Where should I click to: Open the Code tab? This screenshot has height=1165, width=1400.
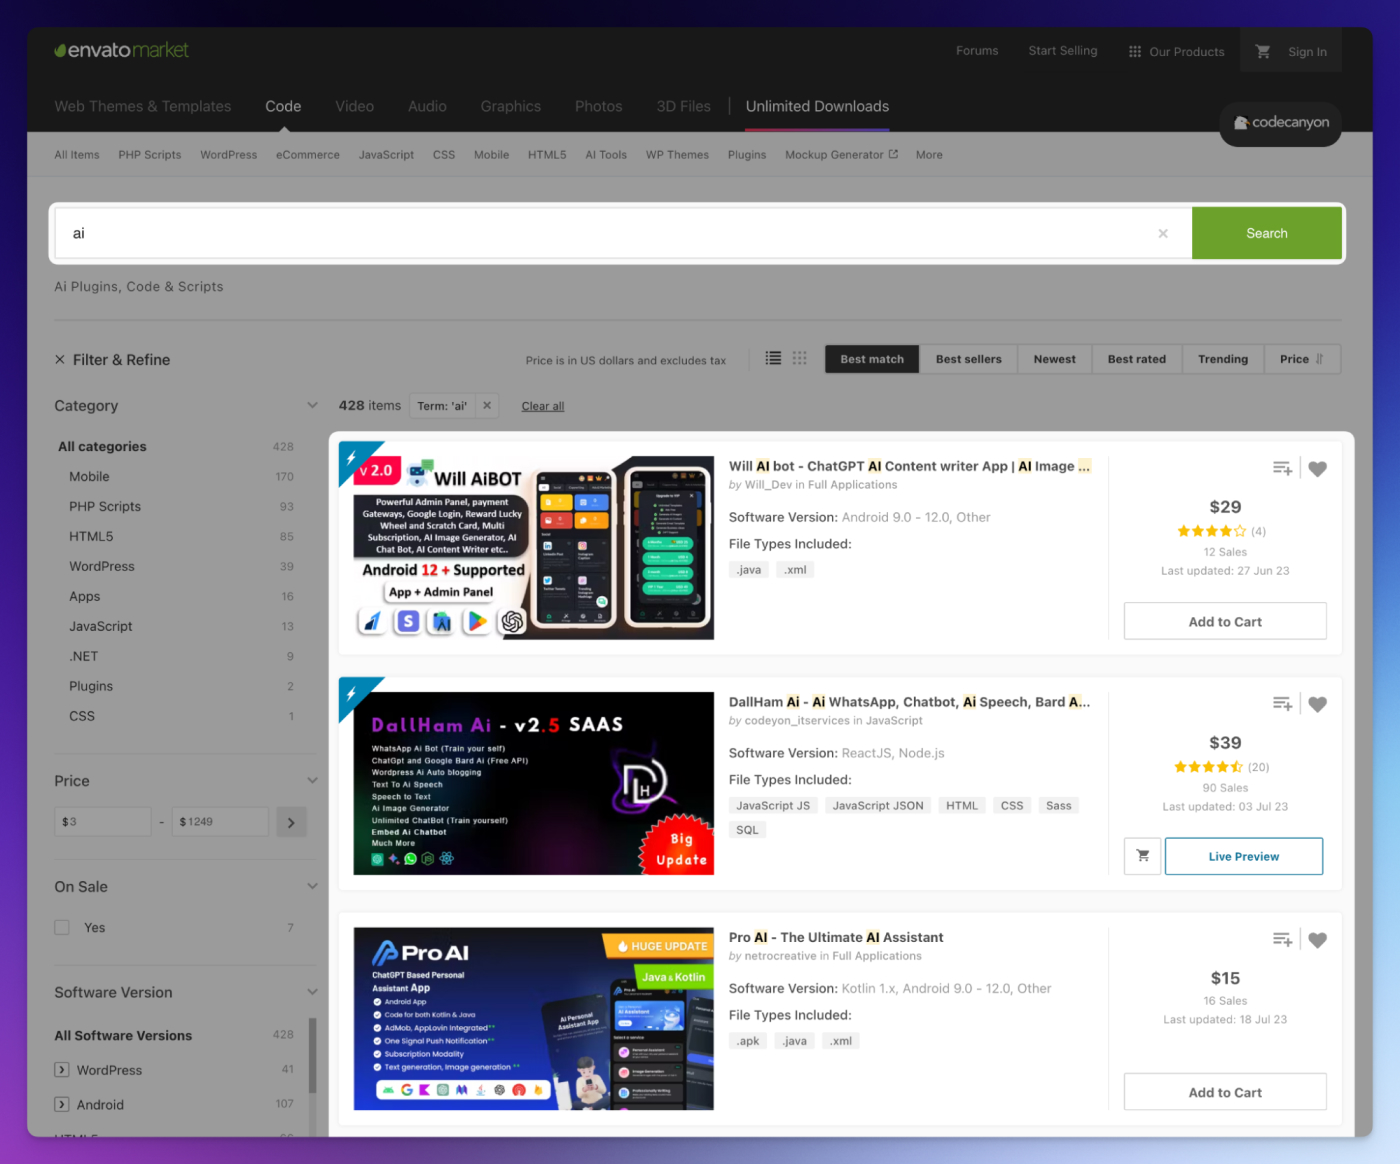click(x=283, y=106)
